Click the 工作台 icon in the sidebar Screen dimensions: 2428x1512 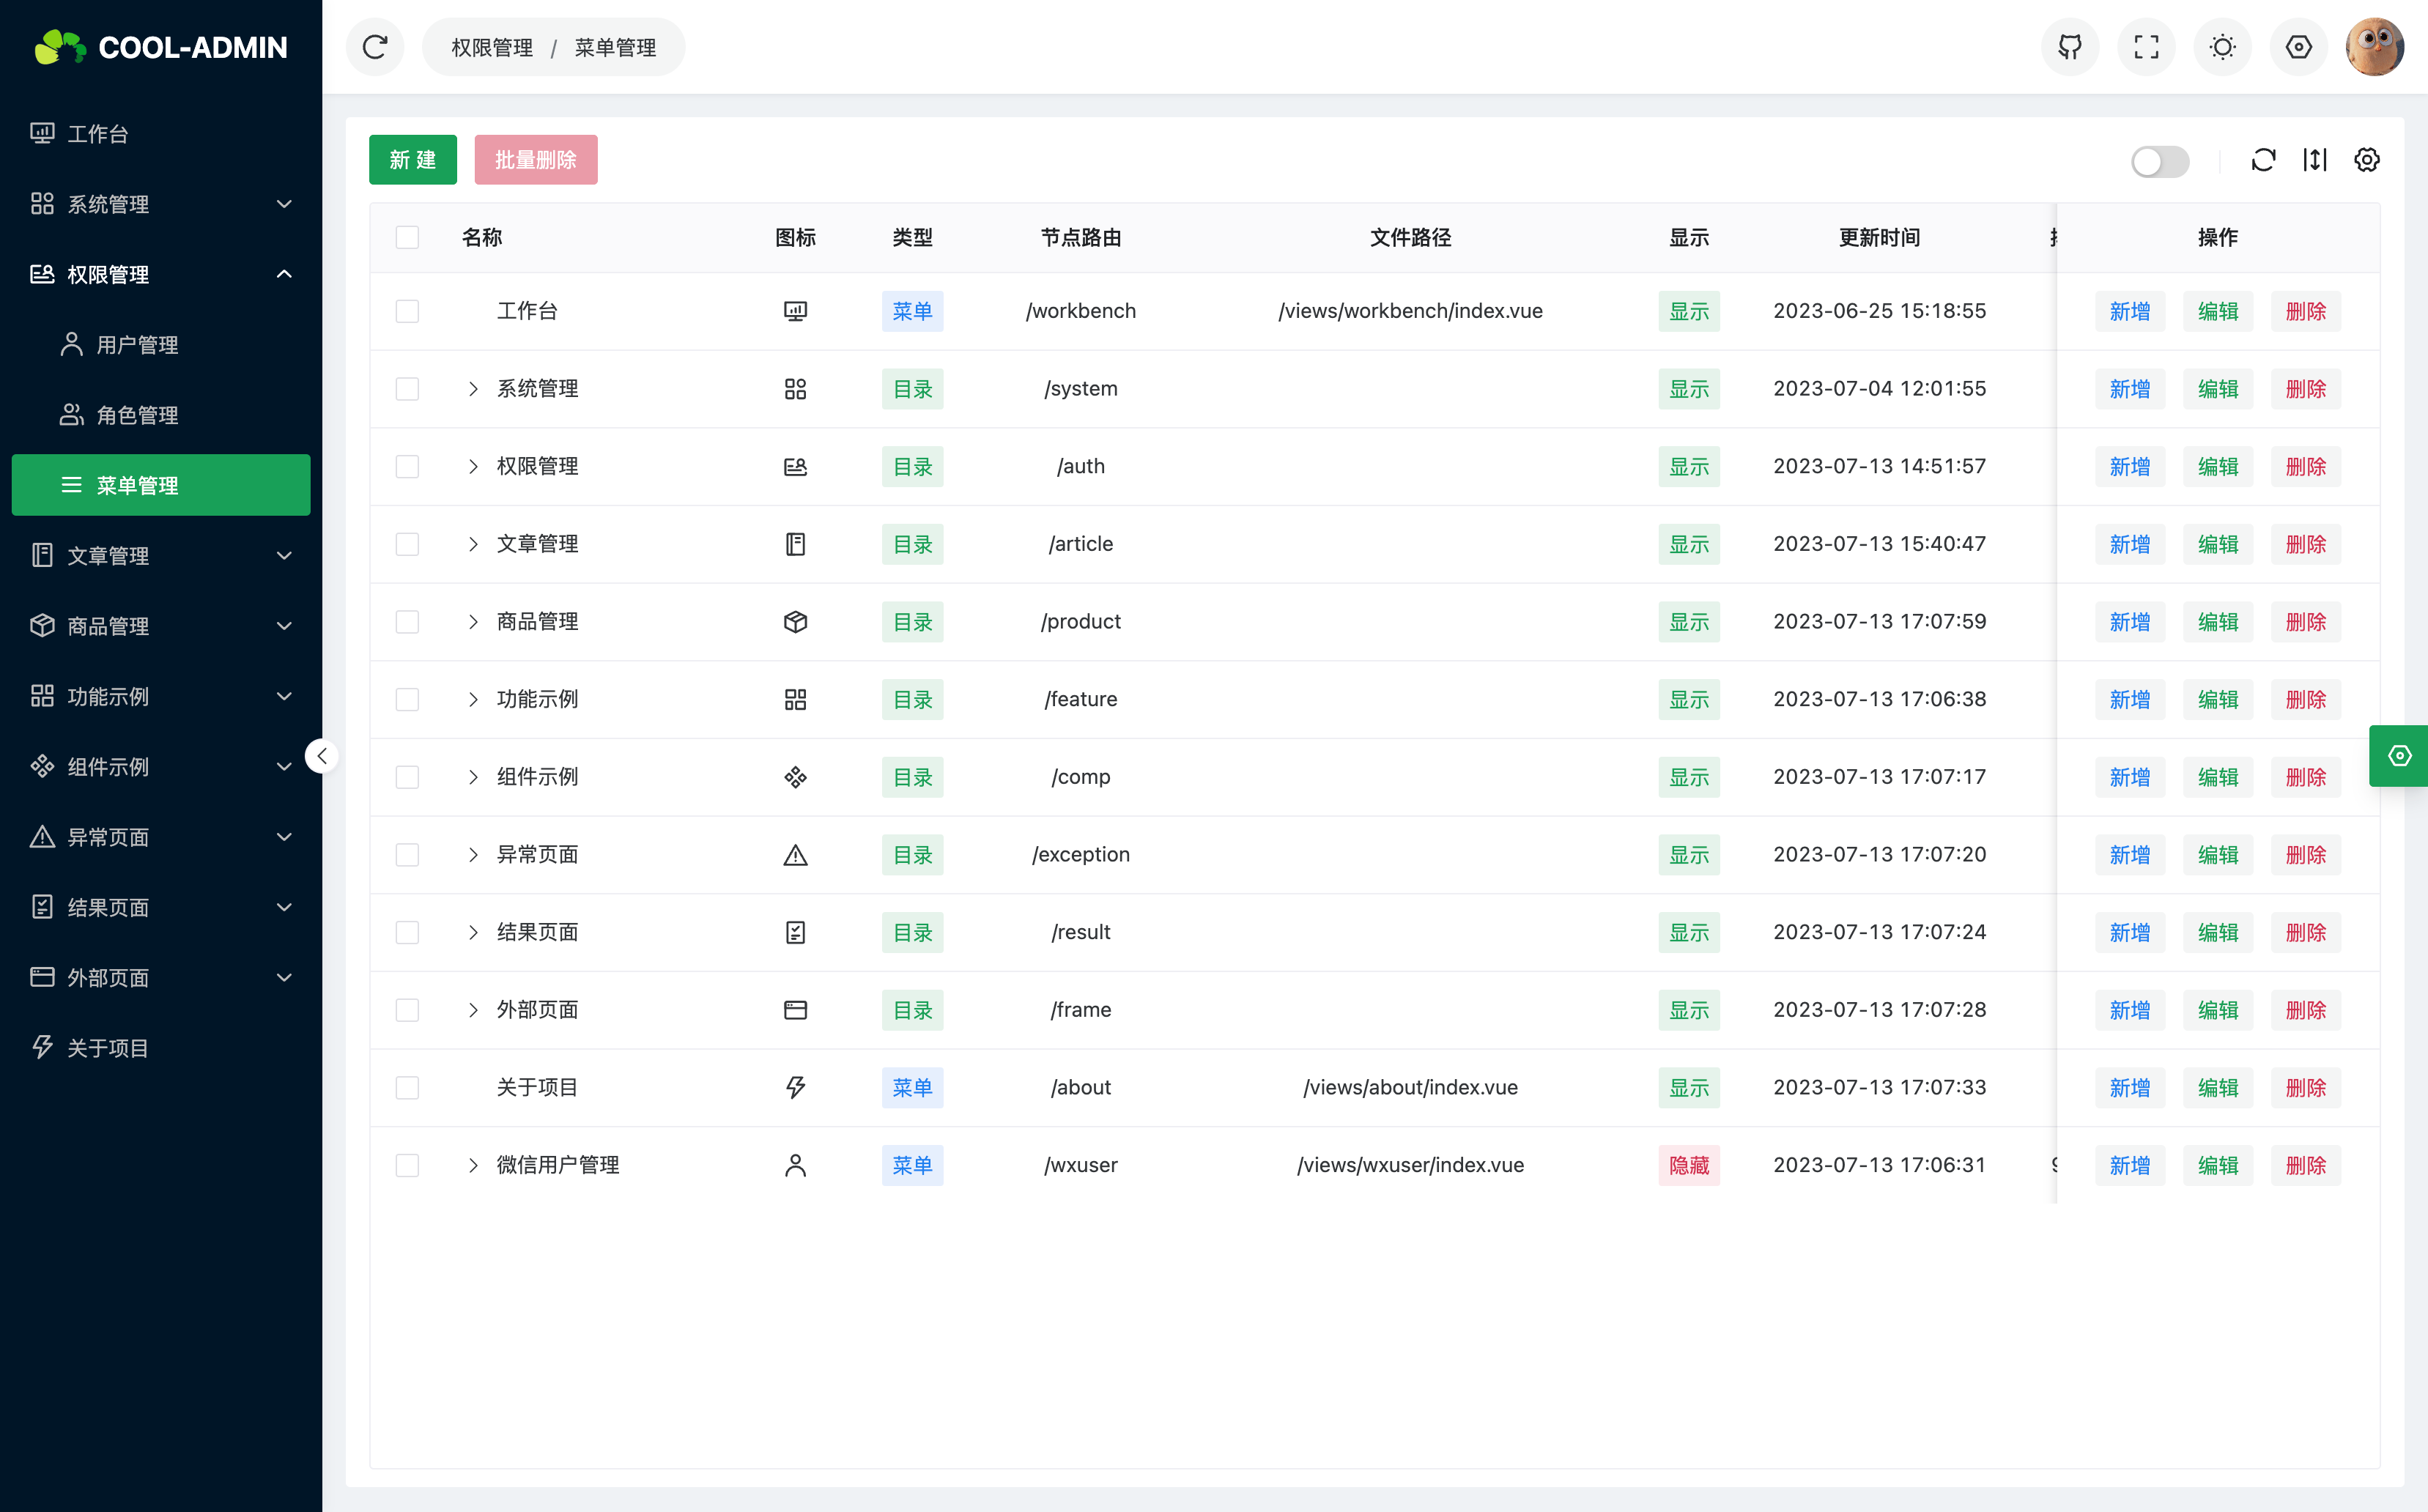(x=42, y=133)
